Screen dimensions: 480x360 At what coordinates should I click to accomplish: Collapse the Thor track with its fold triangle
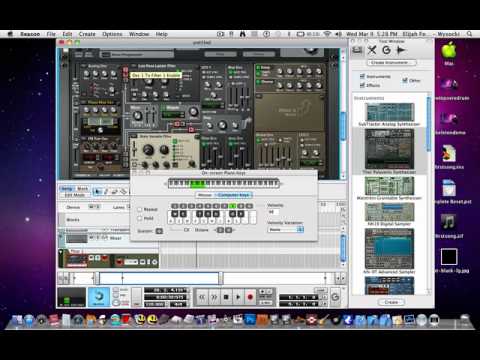[61, 252]
